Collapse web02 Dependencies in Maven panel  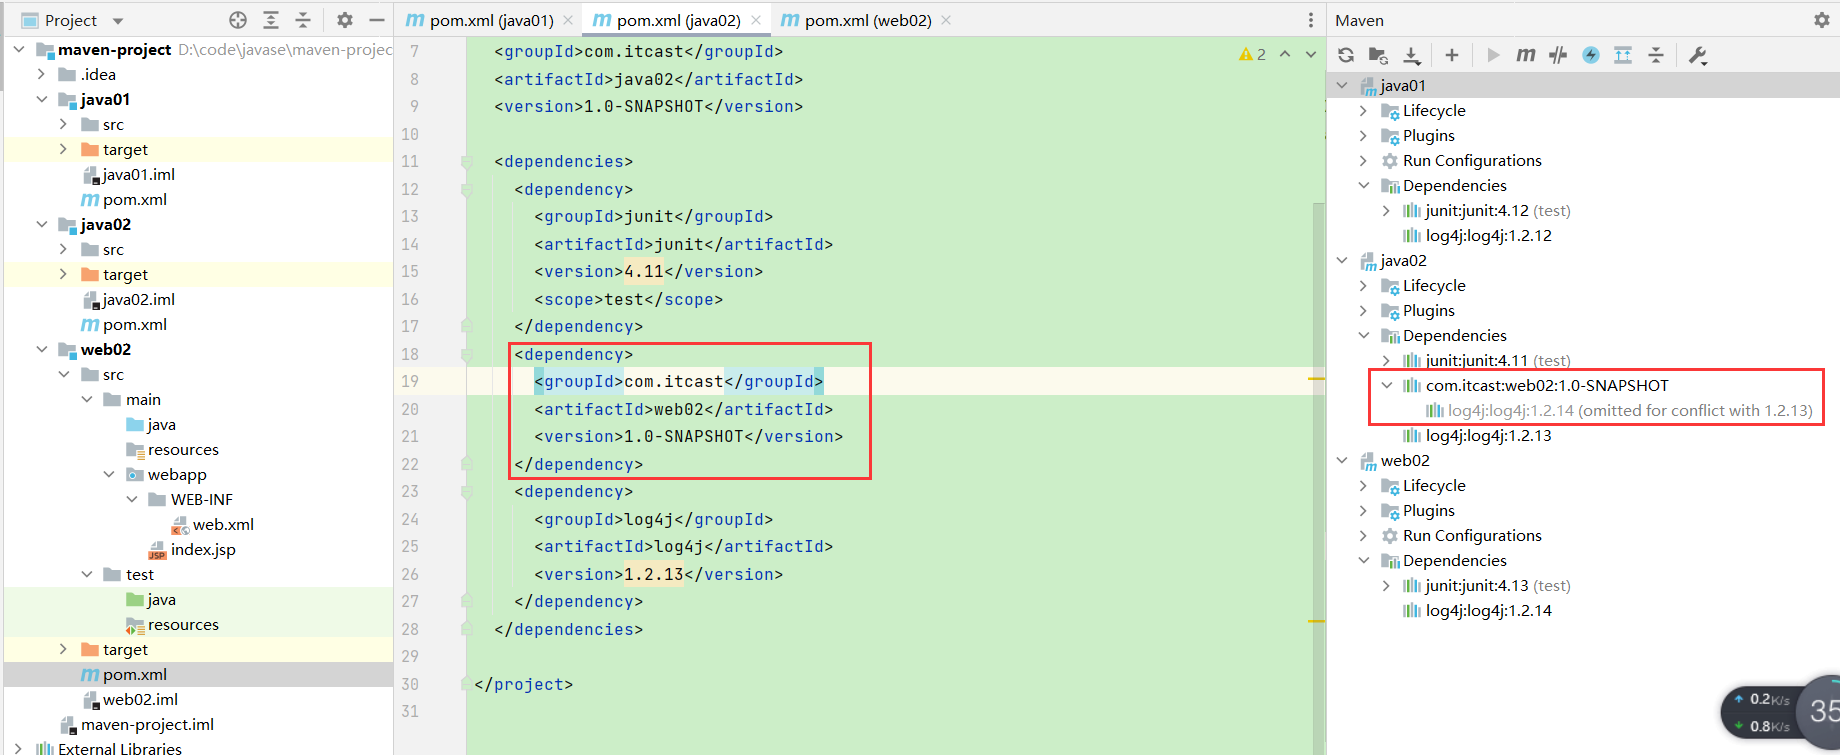tap(1363, 560)
